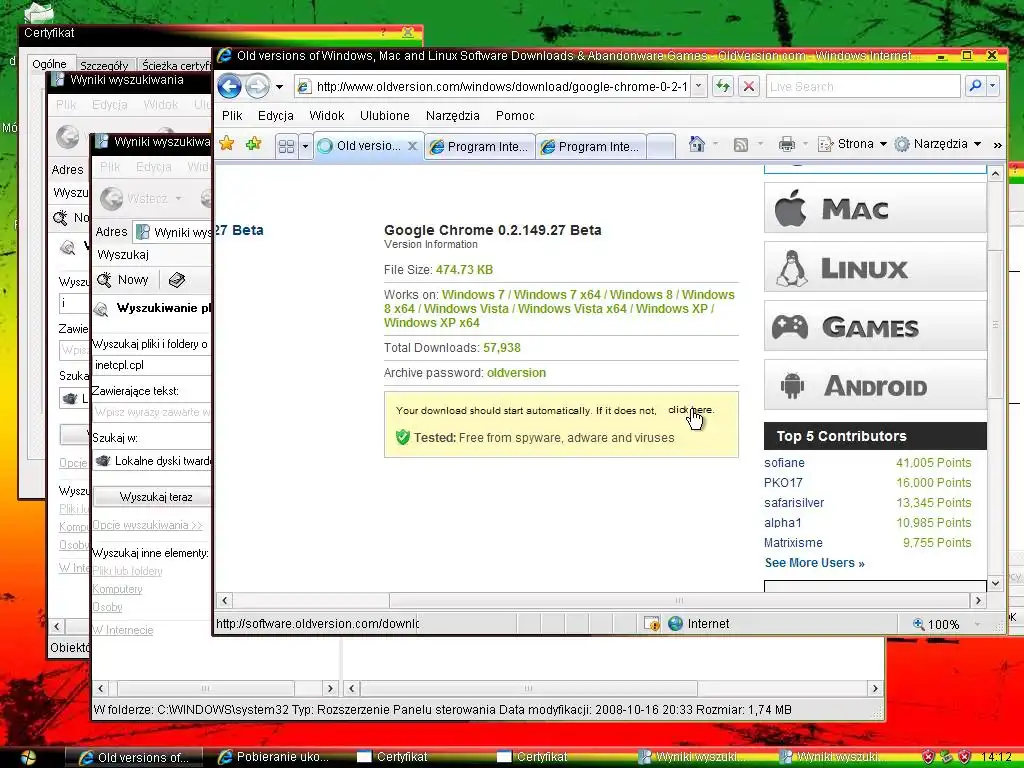Open the recent pages dropdown arrow

point(279,87)
